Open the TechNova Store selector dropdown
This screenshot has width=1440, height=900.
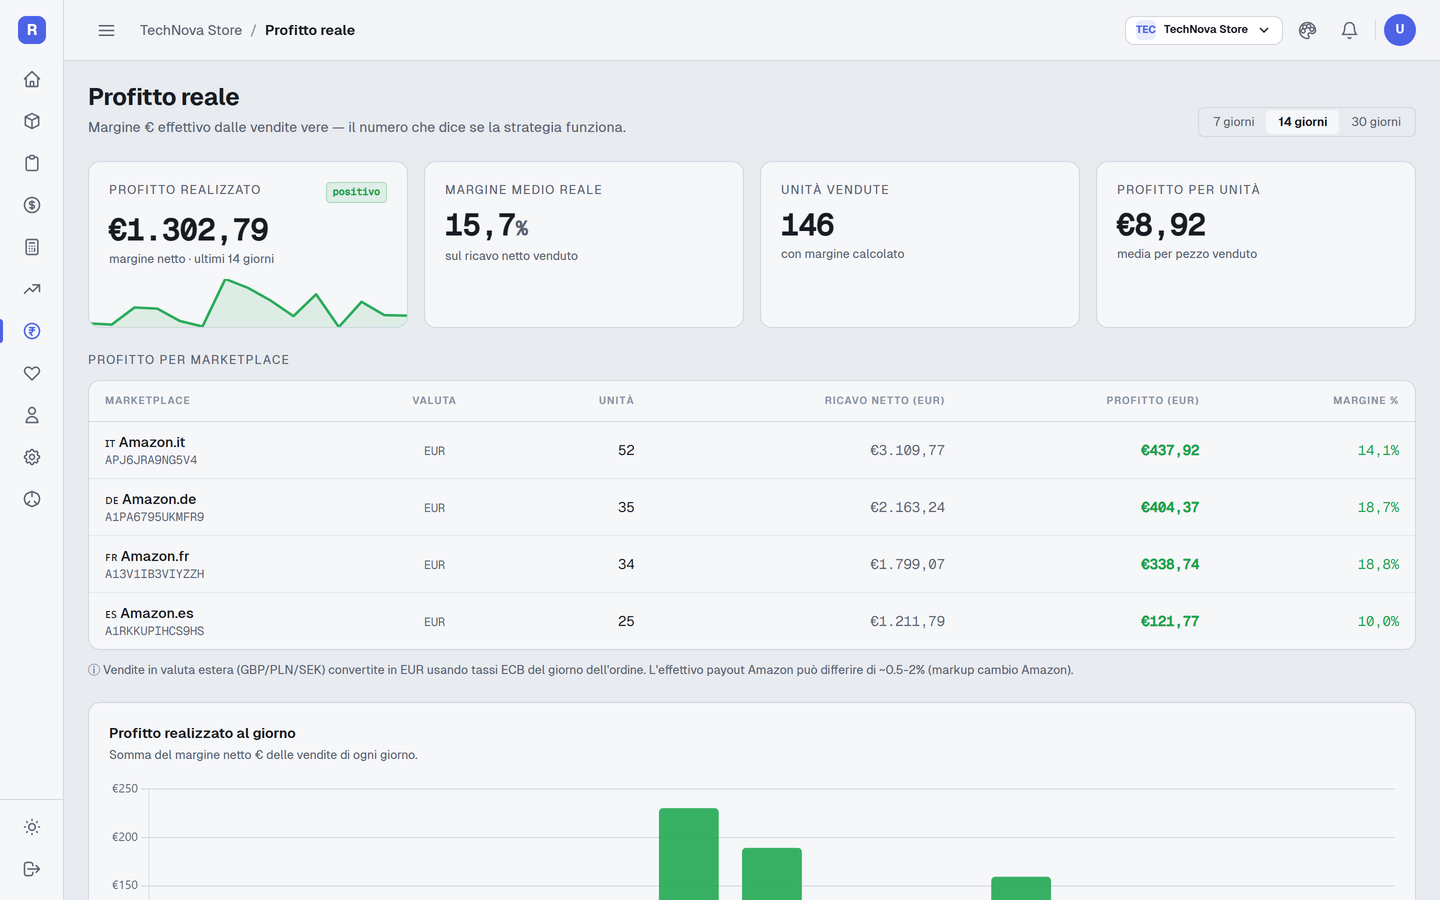1203,30
